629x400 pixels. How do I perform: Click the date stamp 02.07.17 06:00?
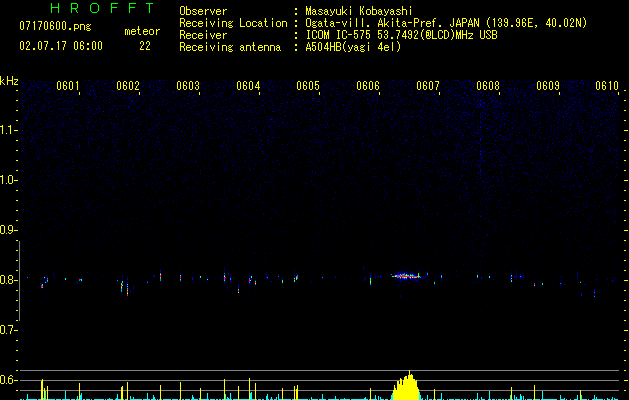click(x=61, y=46)
